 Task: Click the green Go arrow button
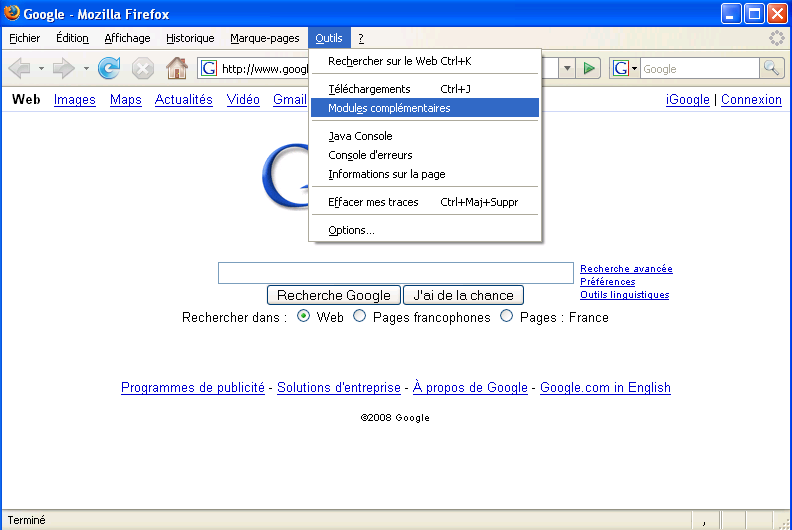click(x=588, y=68)
